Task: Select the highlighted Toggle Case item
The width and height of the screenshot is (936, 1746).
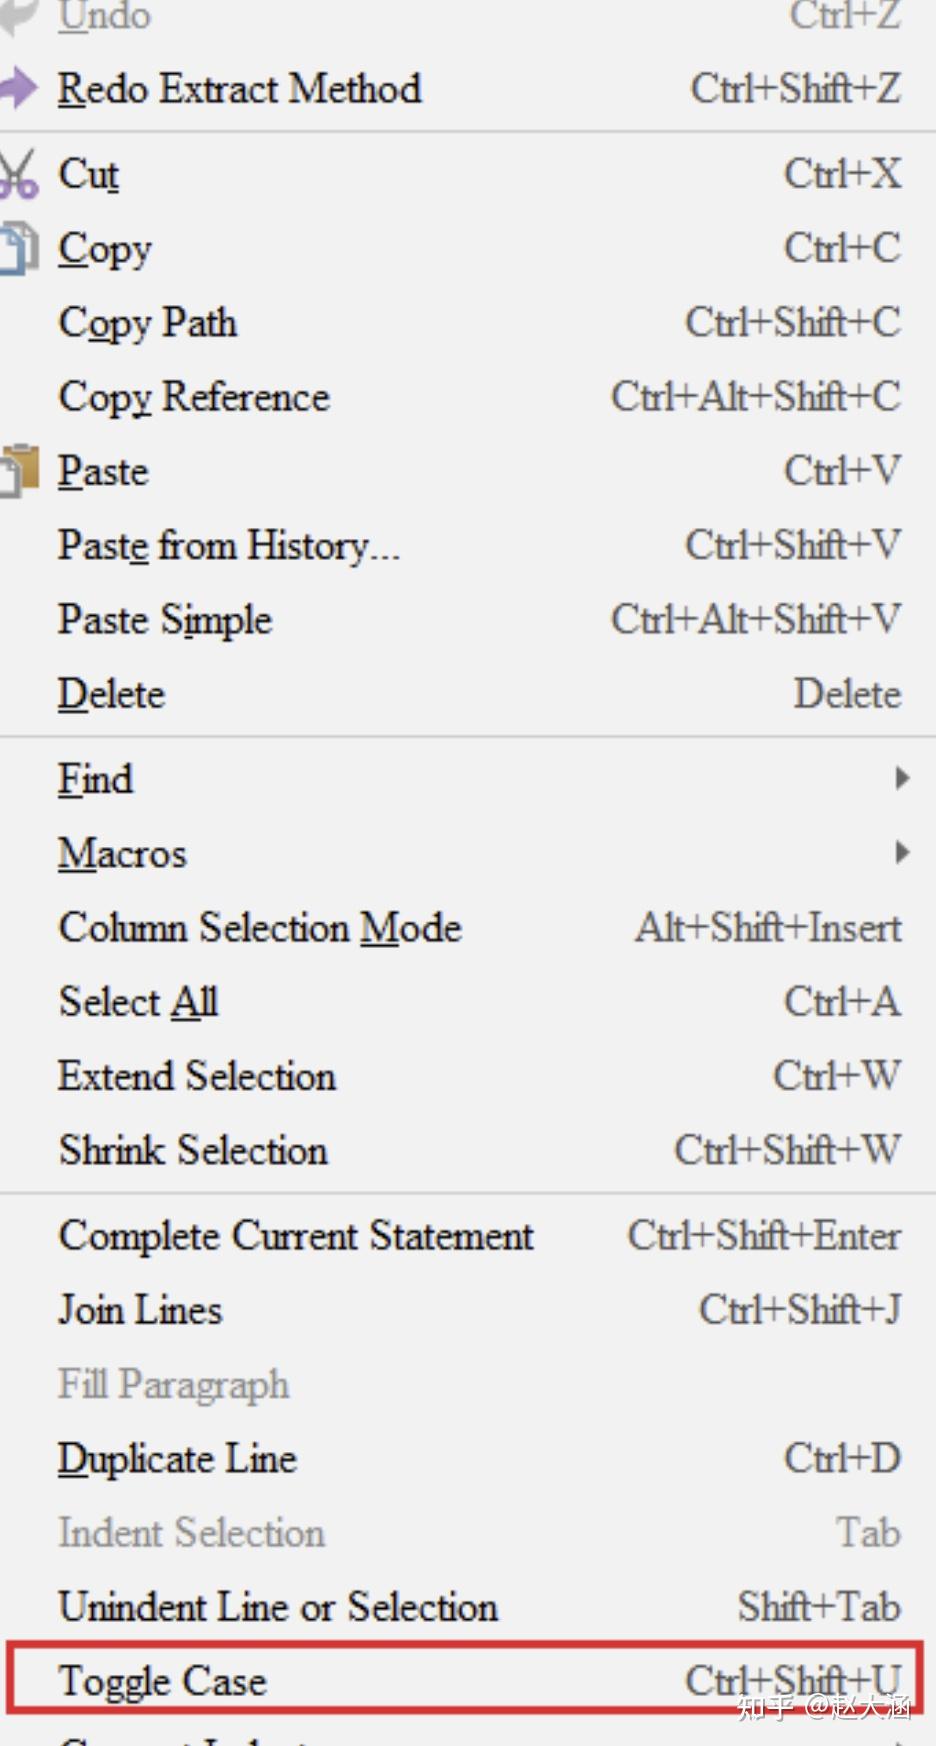Action: [163, 1680]
